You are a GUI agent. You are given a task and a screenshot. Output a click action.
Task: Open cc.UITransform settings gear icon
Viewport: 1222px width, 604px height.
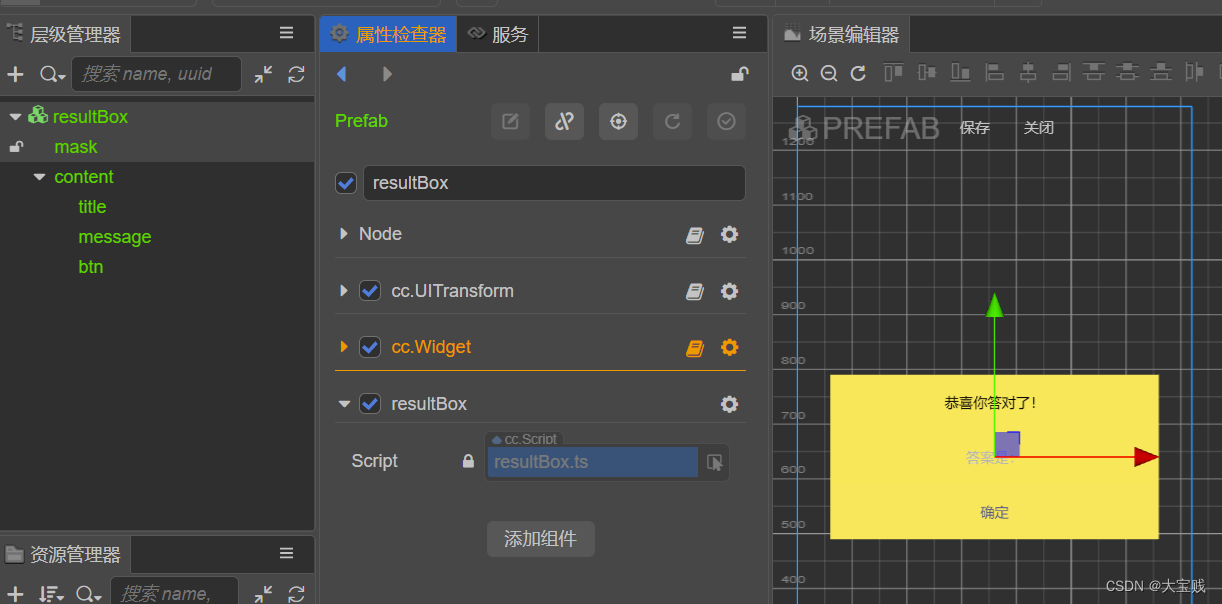point(729,291)
